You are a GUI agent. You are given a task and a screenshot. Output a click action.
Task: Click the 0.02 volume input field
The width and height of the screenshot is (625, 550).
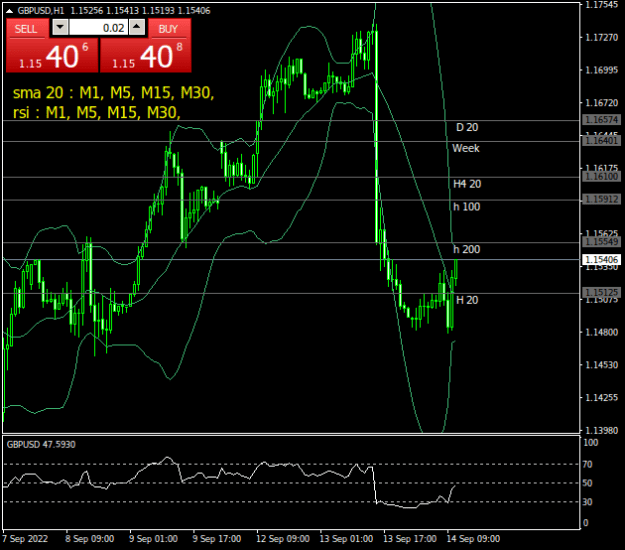(99, 28)
